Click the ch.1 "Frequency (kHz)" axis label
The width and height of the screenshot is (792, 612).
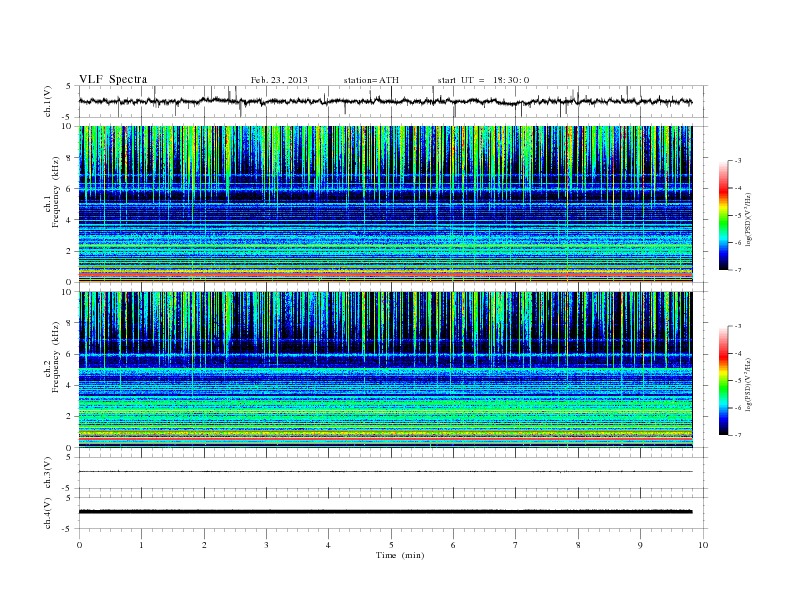click(x=56, y=192)
